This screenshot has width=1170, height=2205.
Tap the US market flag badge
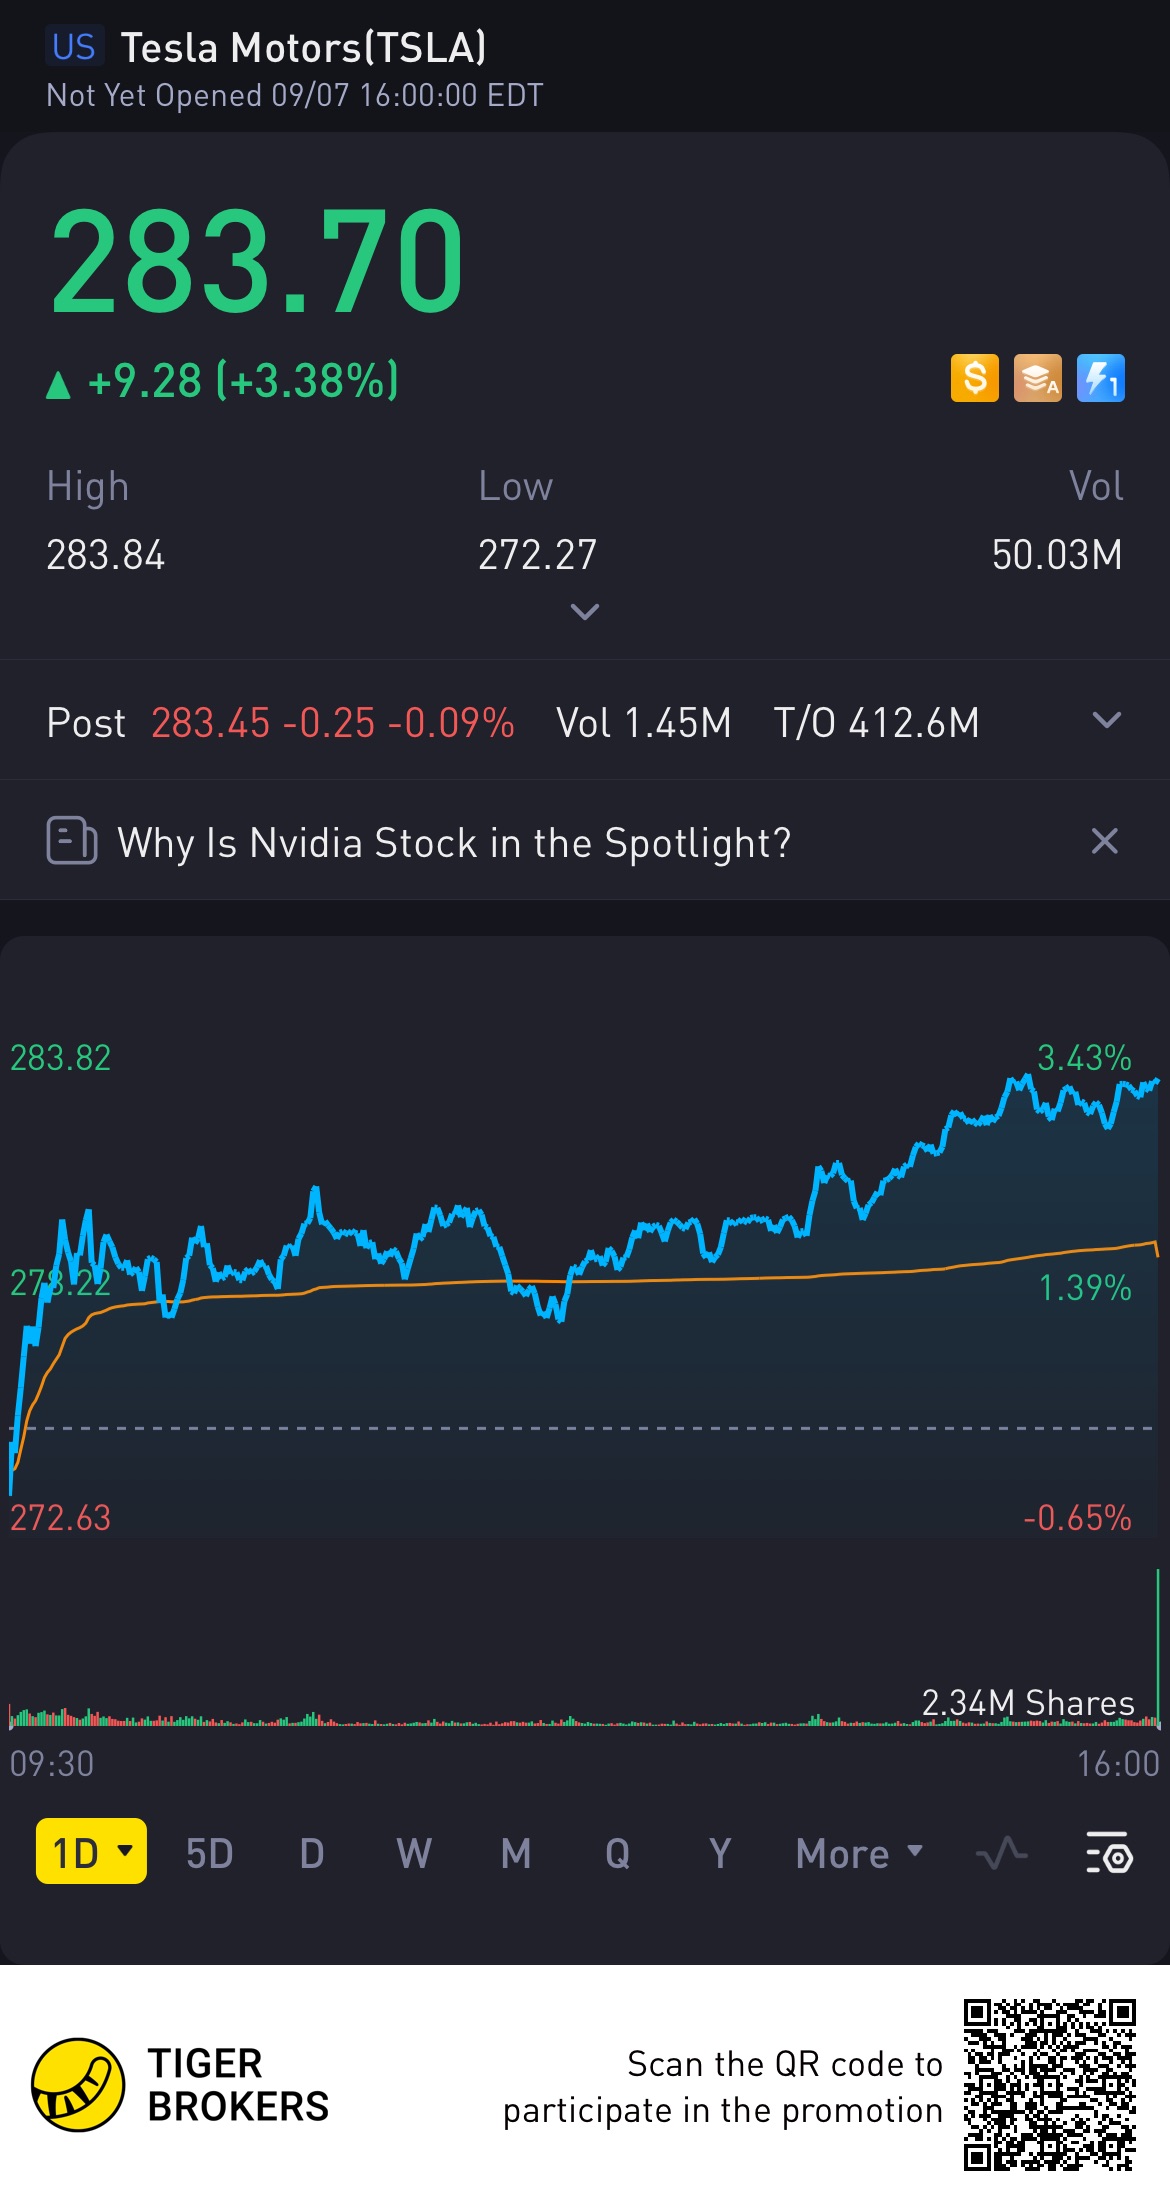pyautogui.click(x=73, y=47)
